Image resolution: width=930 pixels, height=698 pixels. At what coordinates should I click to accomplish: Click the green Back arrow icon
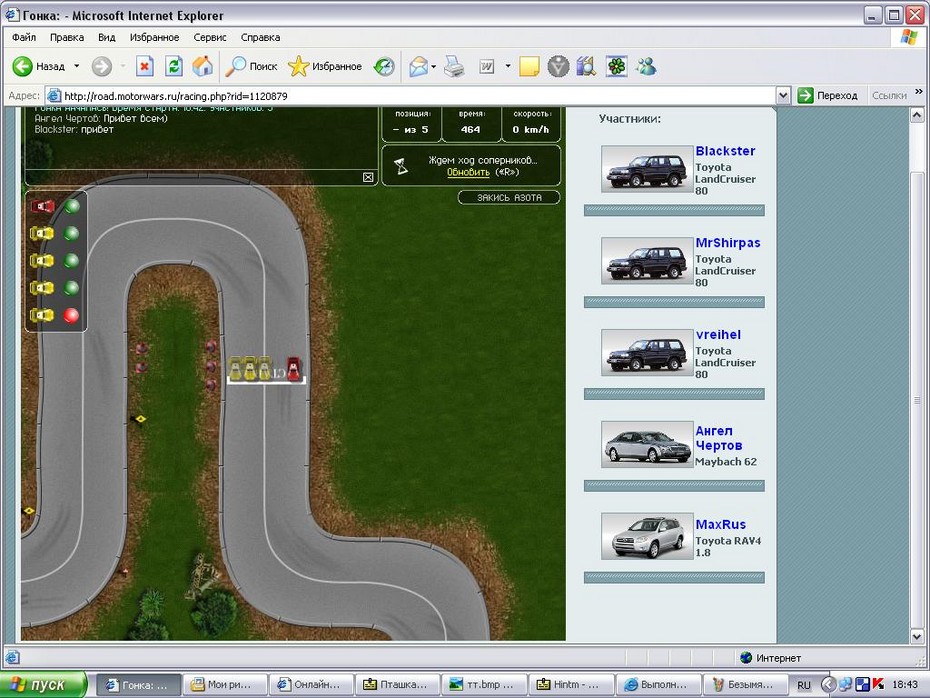pyautogui.click(x=23, y=66)
